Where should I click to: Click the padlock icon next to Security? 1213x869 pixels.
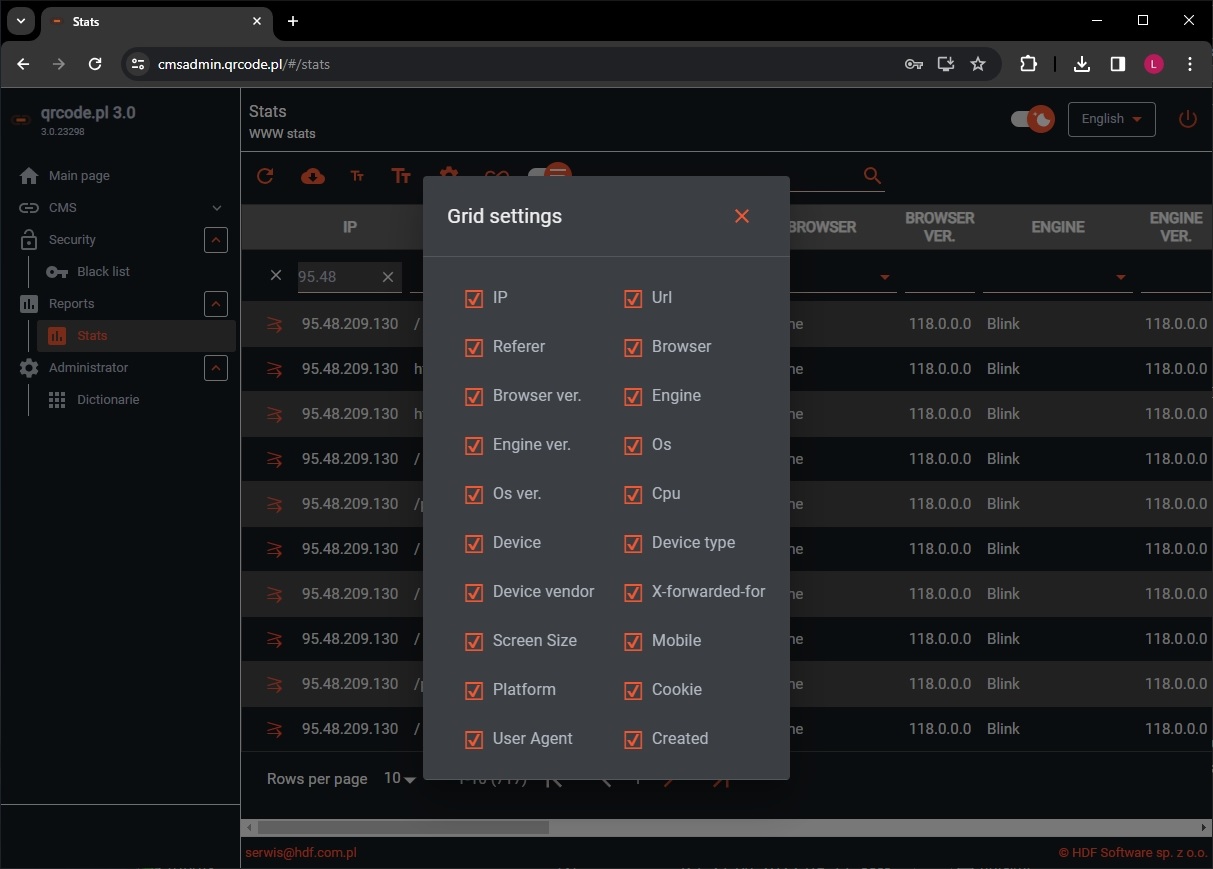click(30, 239)
